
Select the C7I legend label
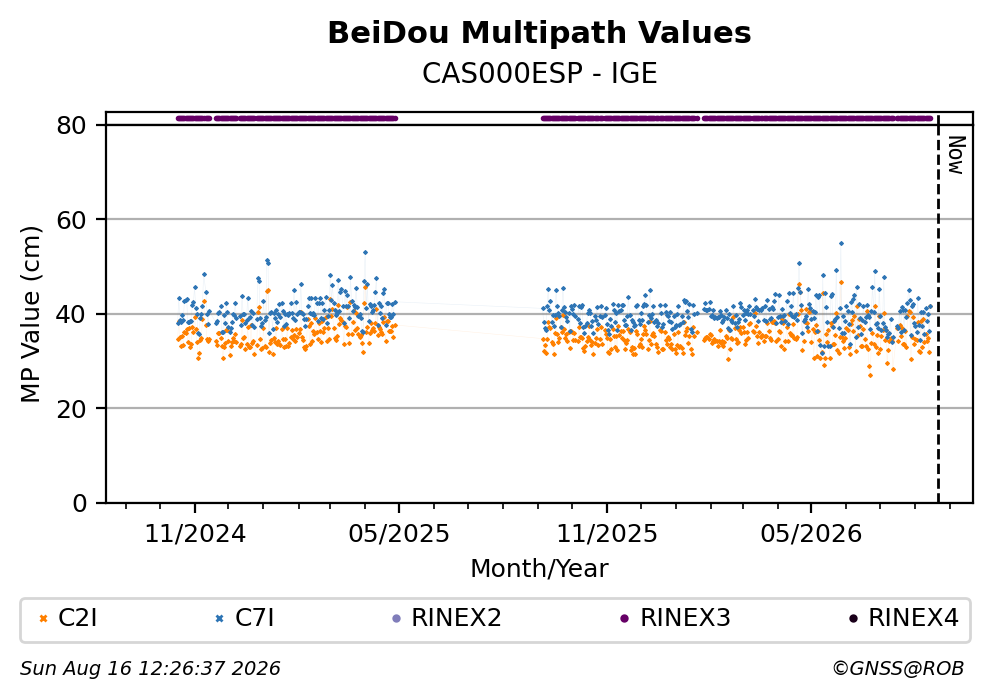[x=255, y=618]
